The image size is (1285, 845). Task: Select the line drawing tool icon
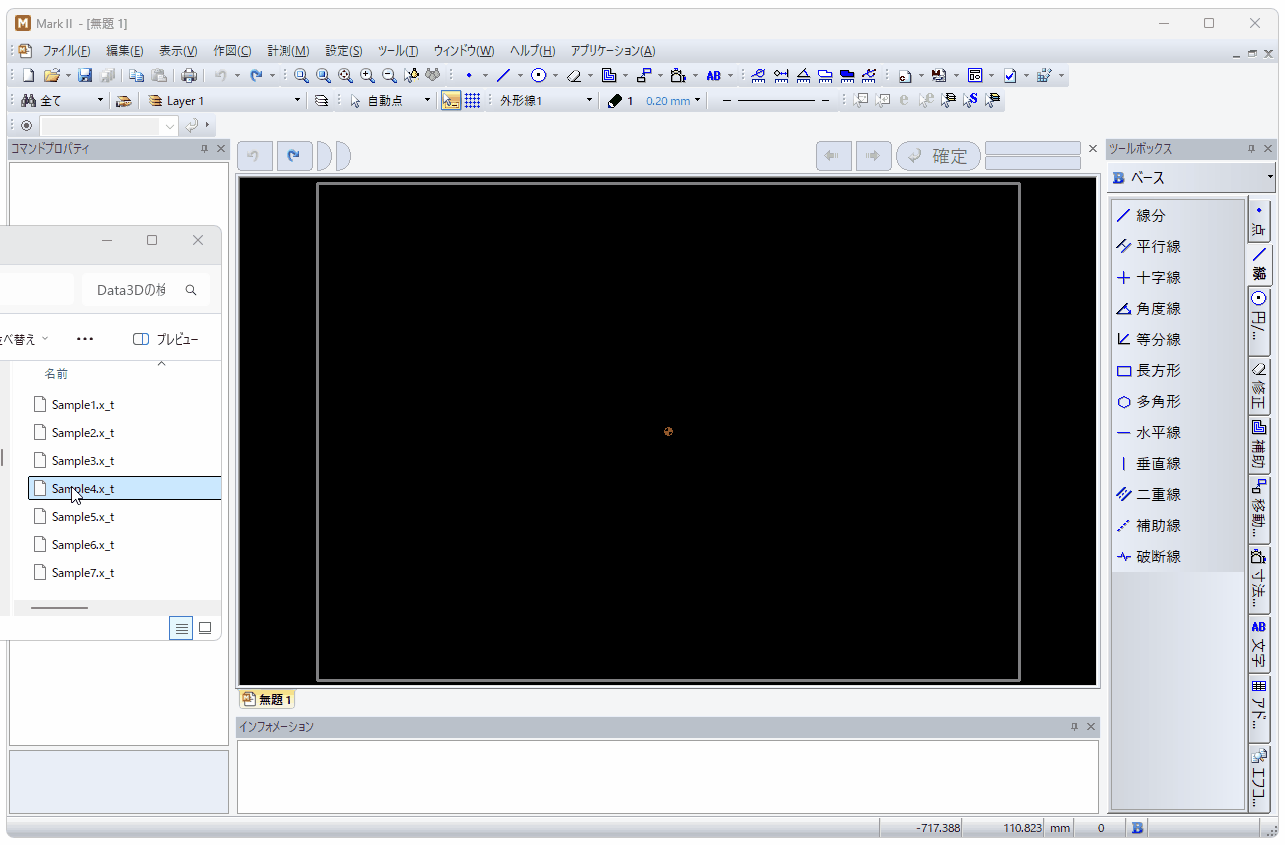pyautogui.click(x=503, y=75)
